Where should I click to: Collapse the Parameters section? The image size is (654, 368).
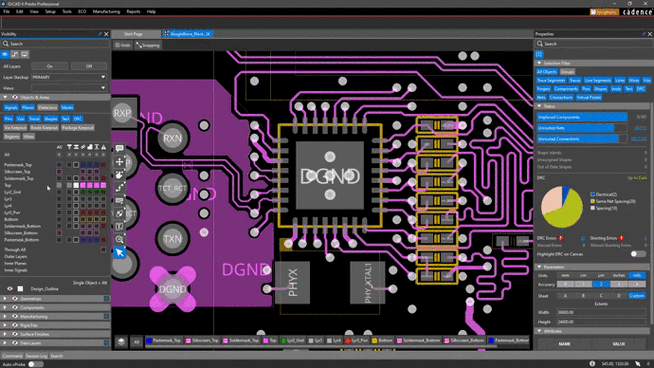(x=539, y=267)
